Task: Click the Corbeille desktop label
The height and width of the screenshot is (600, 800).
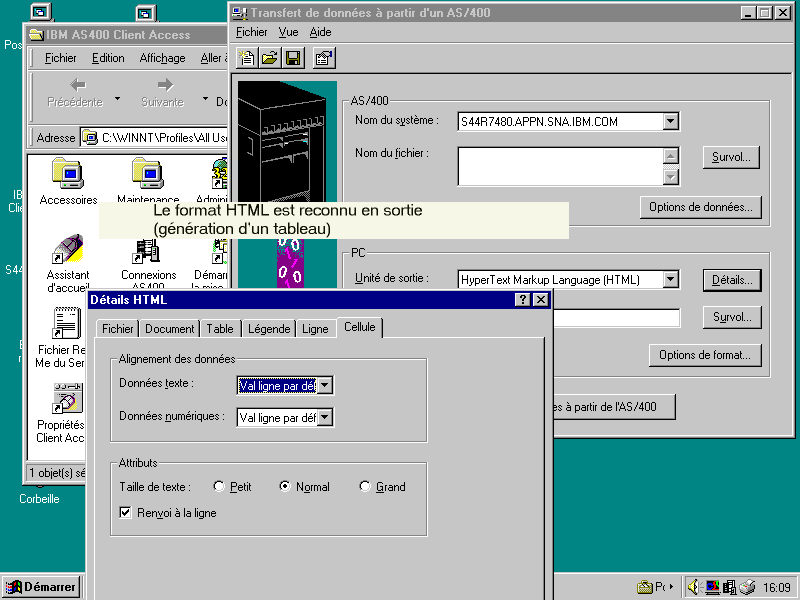Action: coord(39,499)
